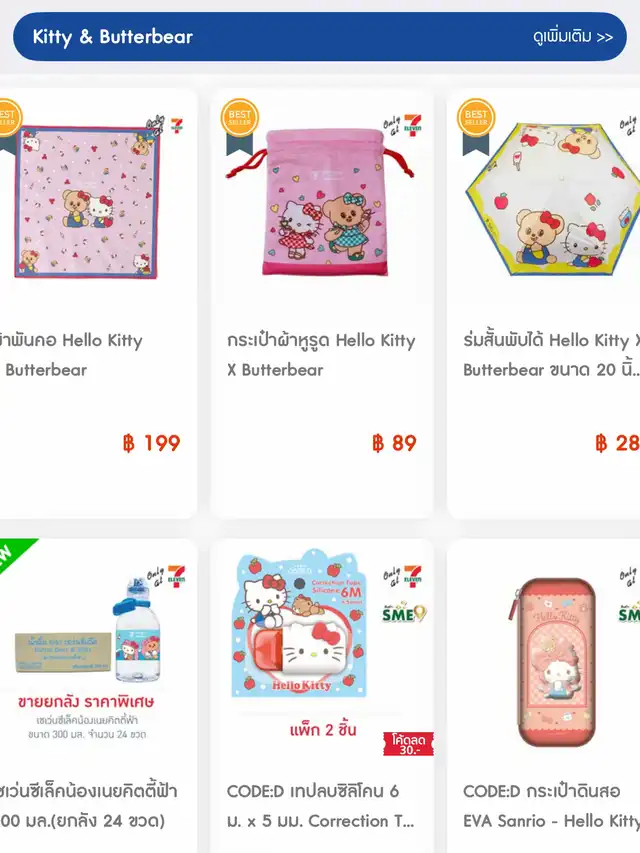
Task: Open กระเป๋าผ้าหูรูด Hello Kitty X Butterbear title
Action: pos(321,355)
